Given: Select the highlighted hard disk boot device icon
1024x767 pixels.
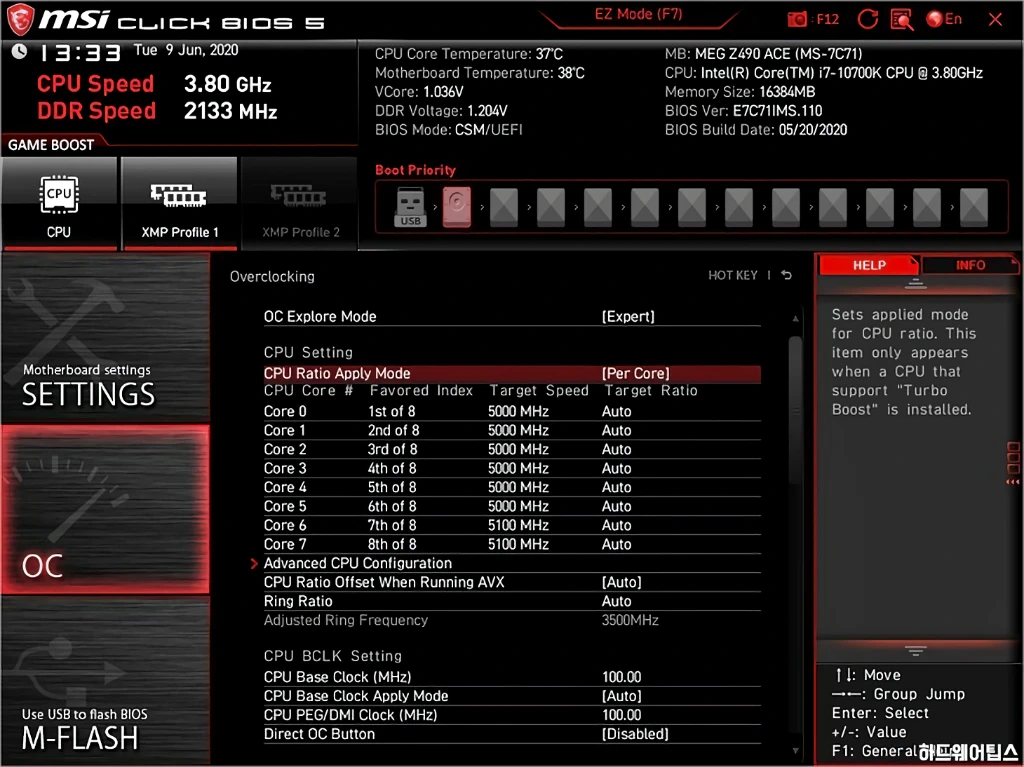Looking at the screenshot, I should pos(456,206).
